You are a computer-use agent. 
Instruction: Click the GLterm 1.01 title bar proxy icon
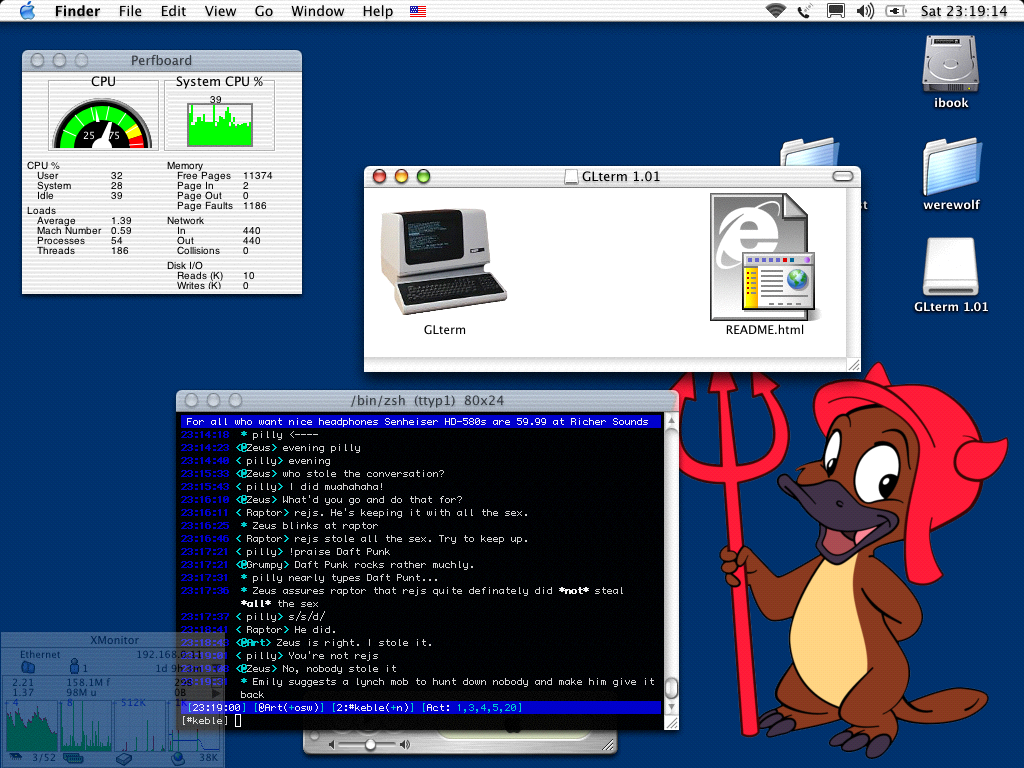tap(571, 176)
